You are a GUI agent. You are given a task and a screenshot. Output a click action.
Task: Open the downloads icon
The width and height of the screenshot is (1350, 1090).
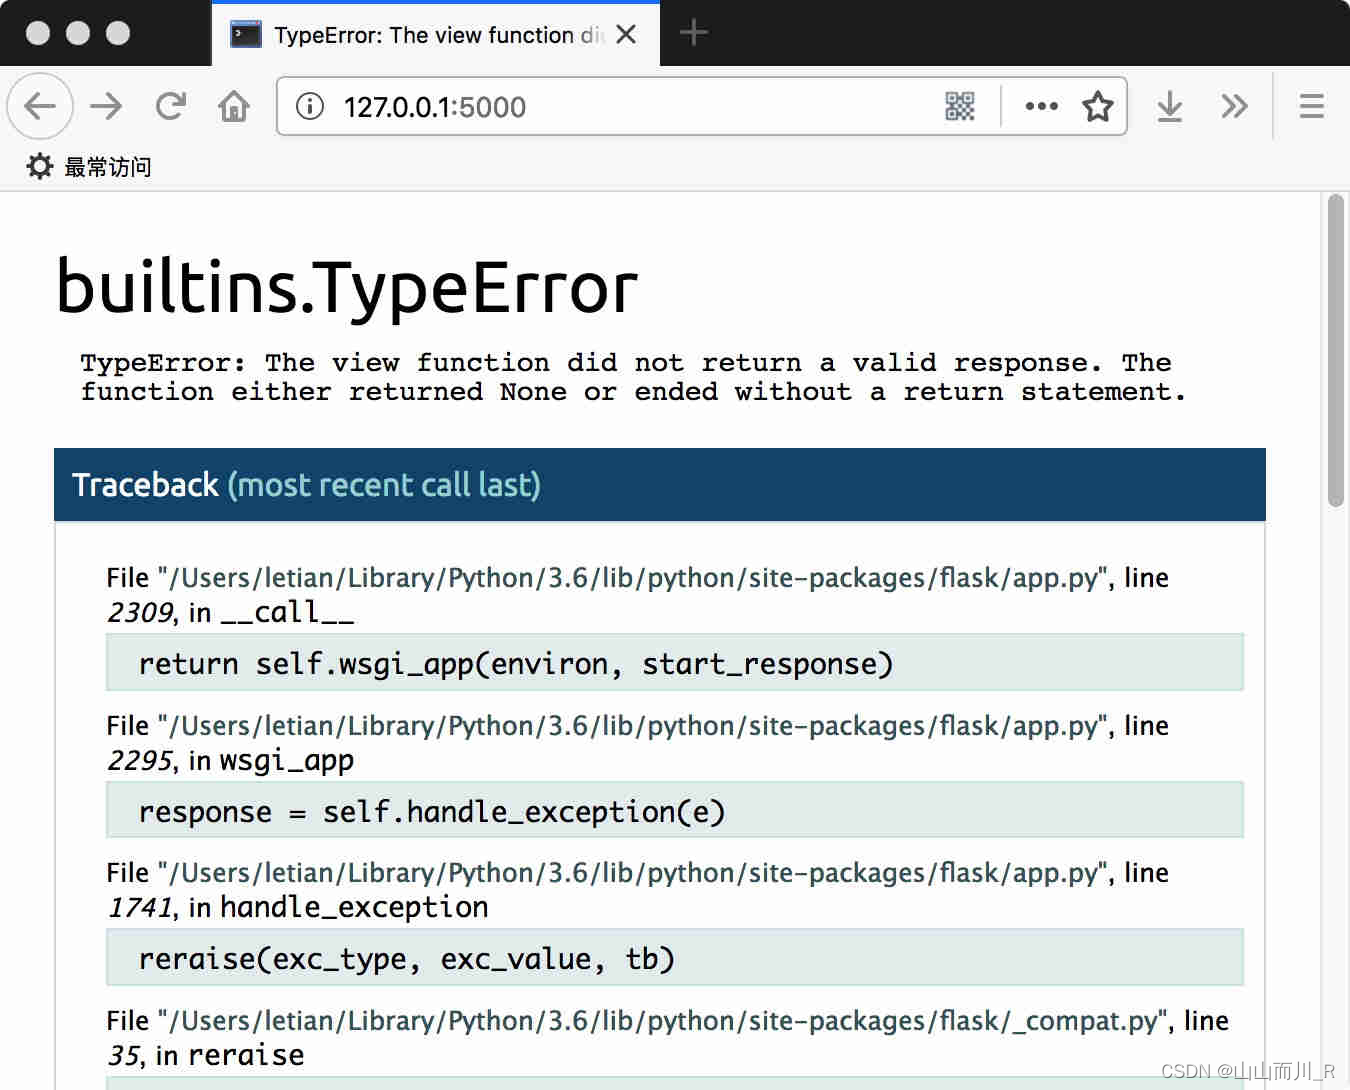click(x=1169, y=106)
